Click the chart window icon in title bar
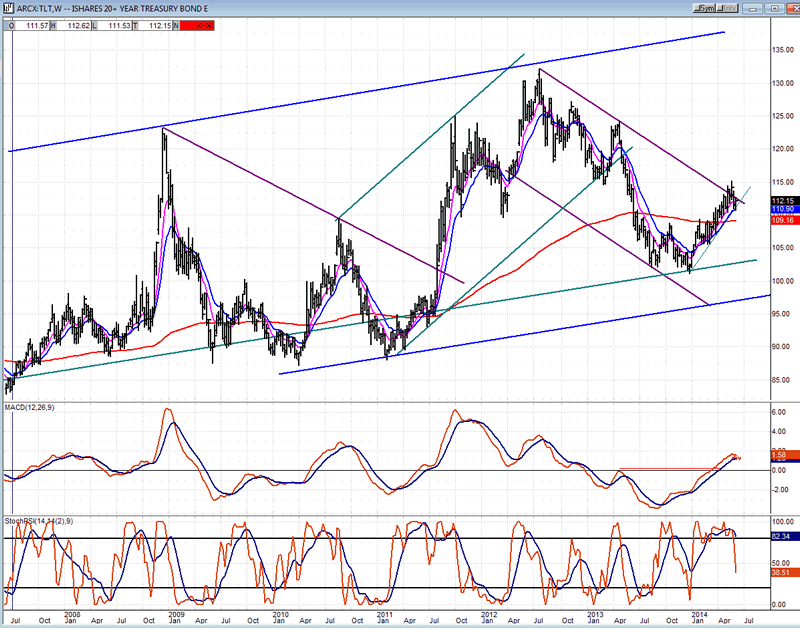 [x=9, y=8]
